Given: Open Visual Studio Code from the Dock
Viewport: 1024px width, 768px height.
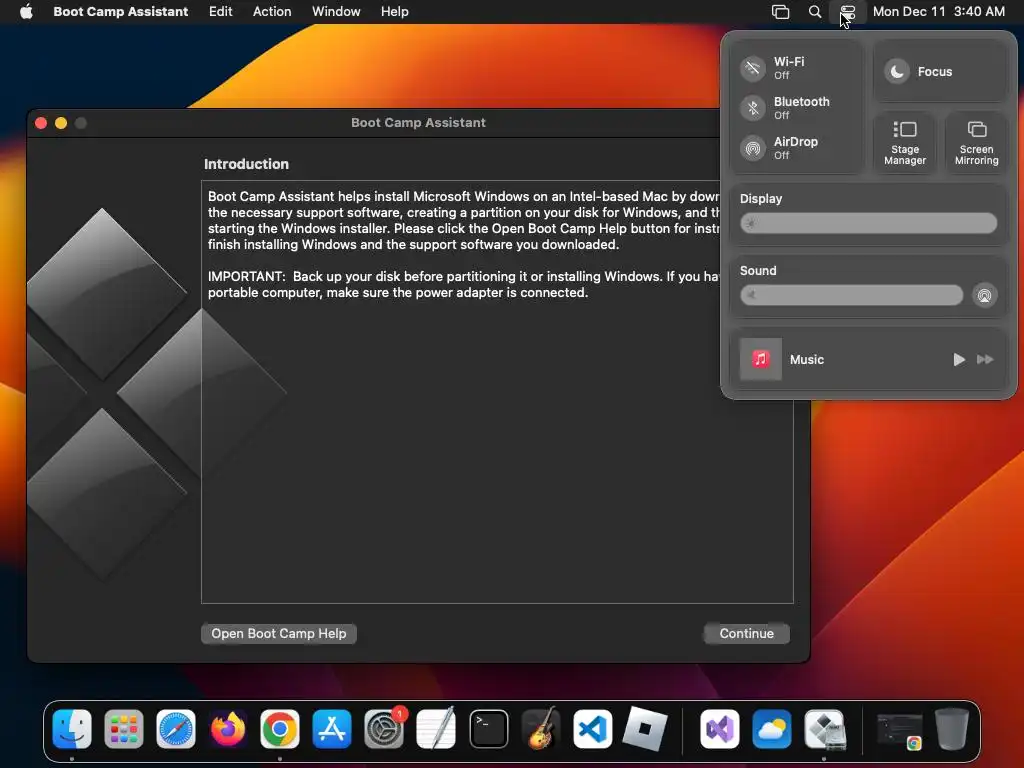Looking at the screenshot, I should click(x=592, y=729).
